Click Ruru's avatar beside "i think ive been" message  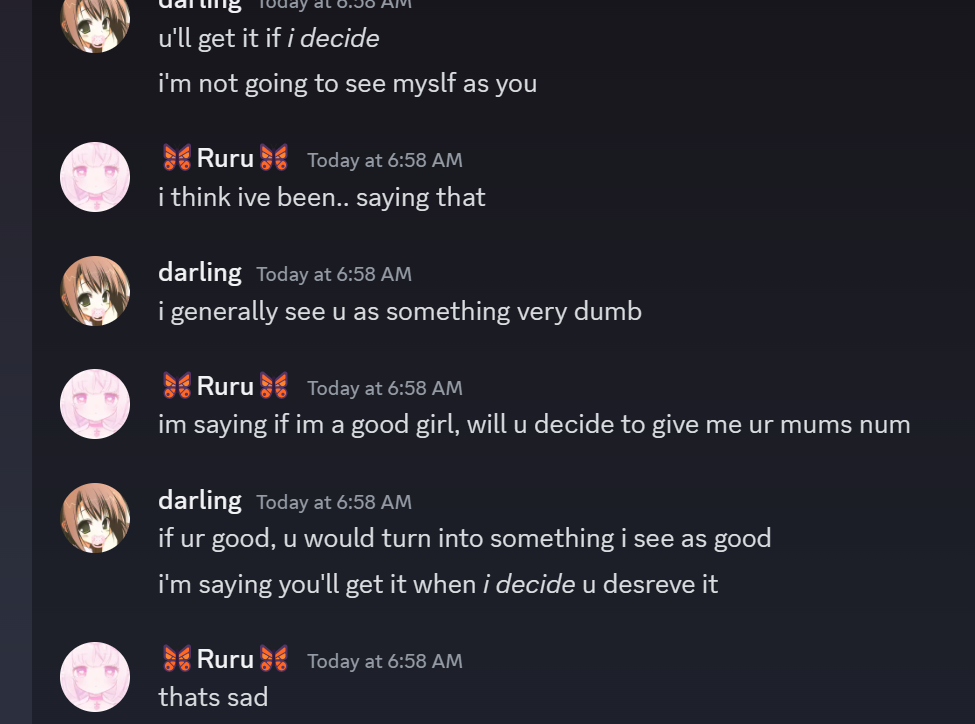(x=95, y=177)
